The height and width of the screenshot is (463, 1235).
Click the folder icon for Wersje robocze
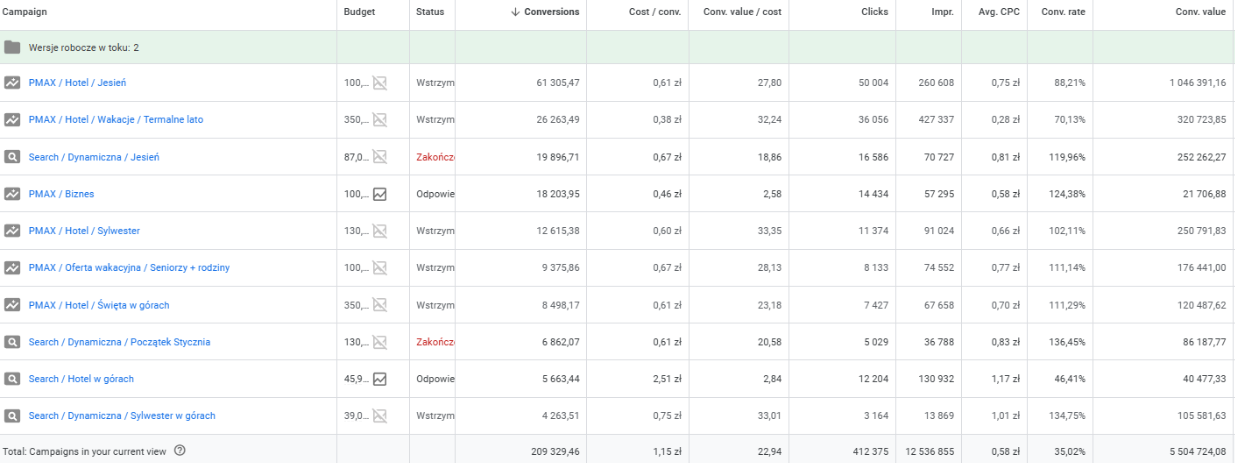(12, 47)
